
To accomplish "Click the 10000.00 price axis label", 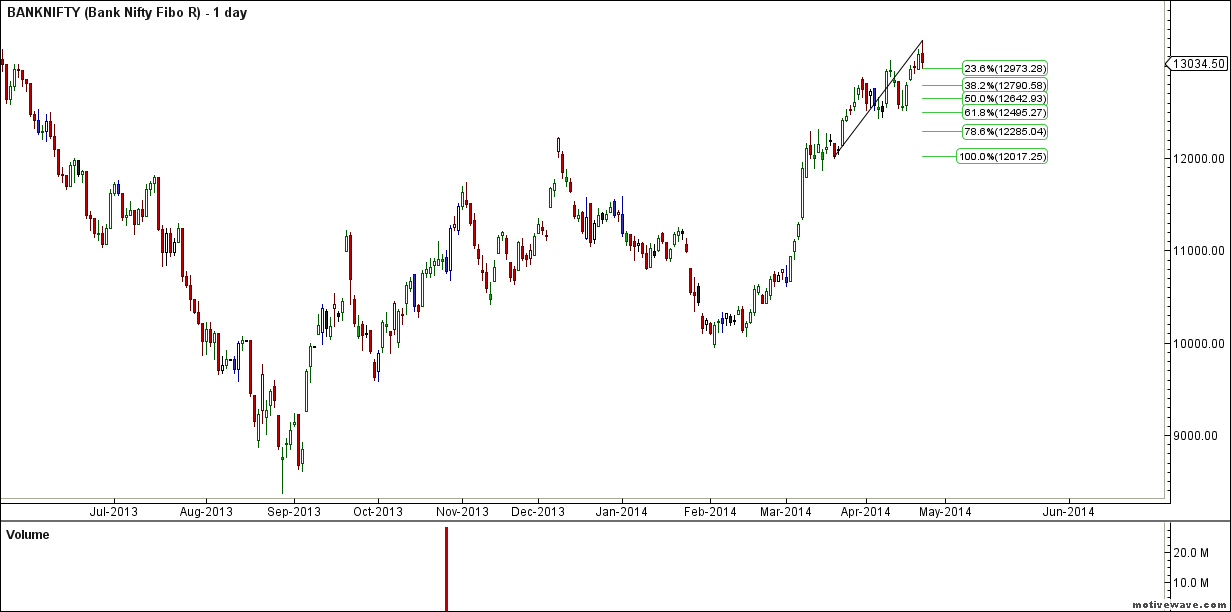I will point(1199,343).
